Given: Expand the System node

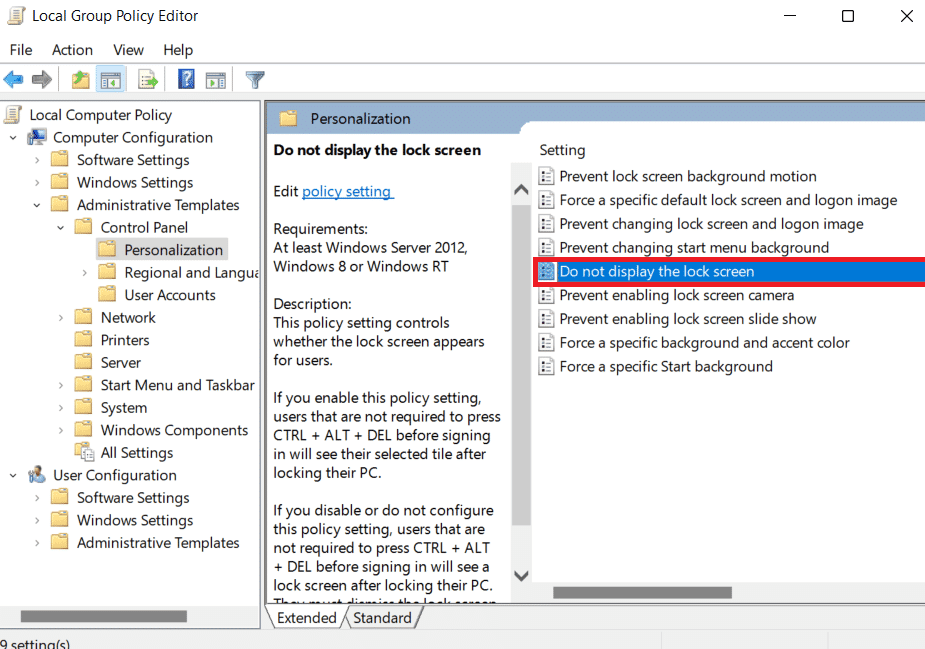Looking at the screenshot, I should click(61, 408).
